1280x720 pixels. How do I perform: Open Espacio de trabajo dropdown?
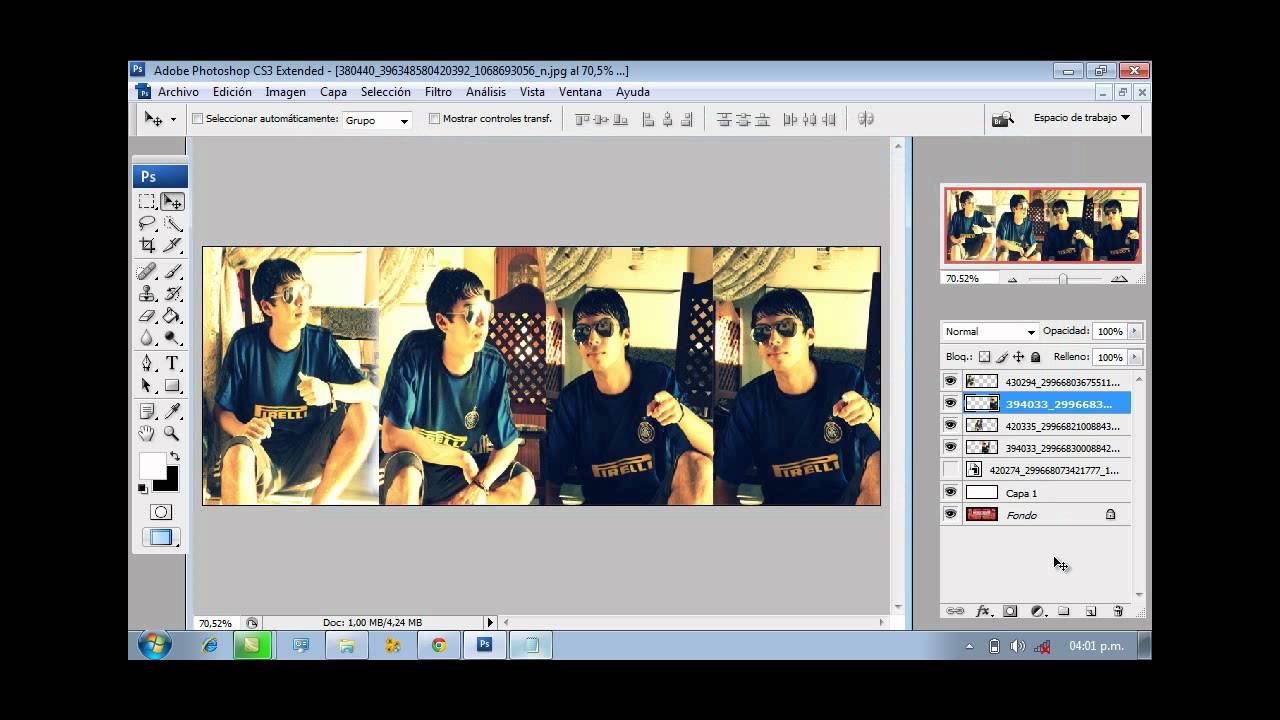click(1082, 118)
